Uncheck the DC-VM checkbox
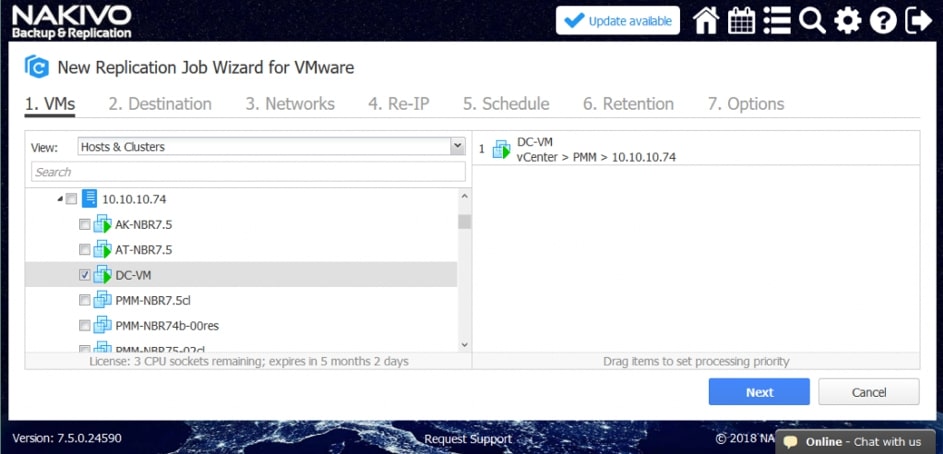This screenshot has width=943, height=454. coord(85,275)
